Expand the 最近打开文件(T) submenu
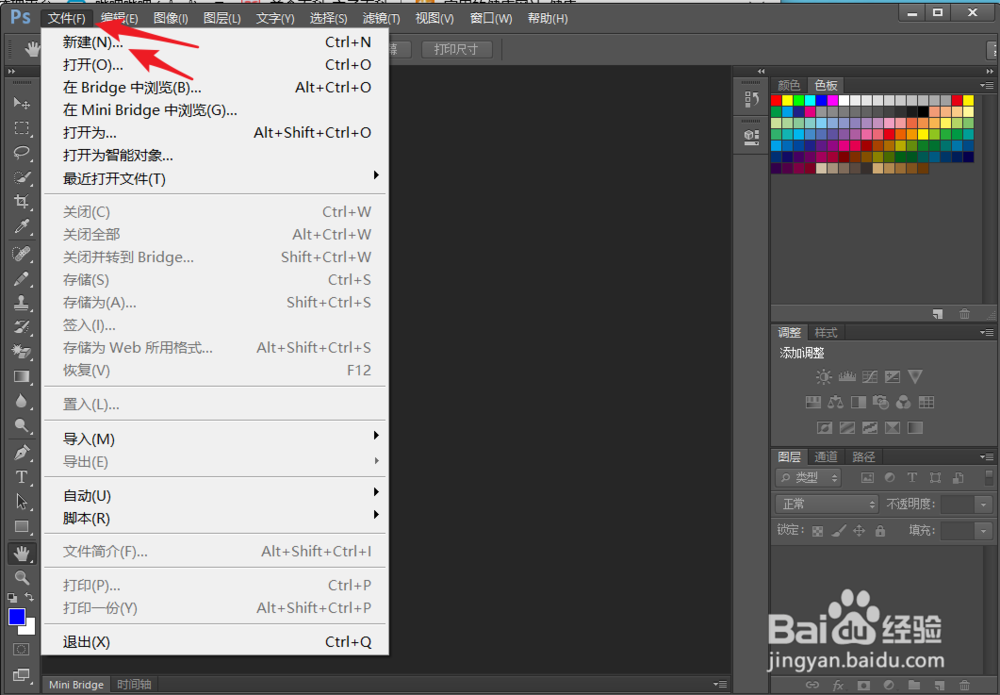1000x695 pixels. 216,179
